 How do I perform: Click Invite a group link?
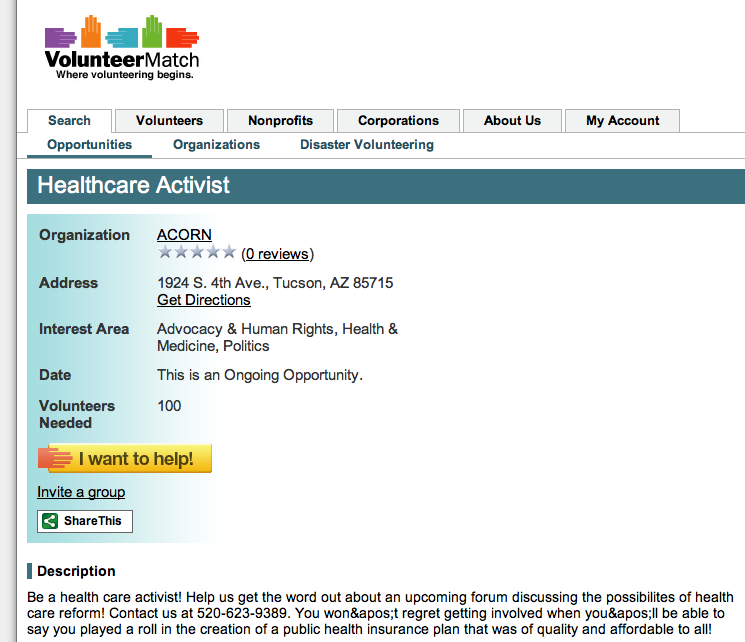click(x=81, y=492)
